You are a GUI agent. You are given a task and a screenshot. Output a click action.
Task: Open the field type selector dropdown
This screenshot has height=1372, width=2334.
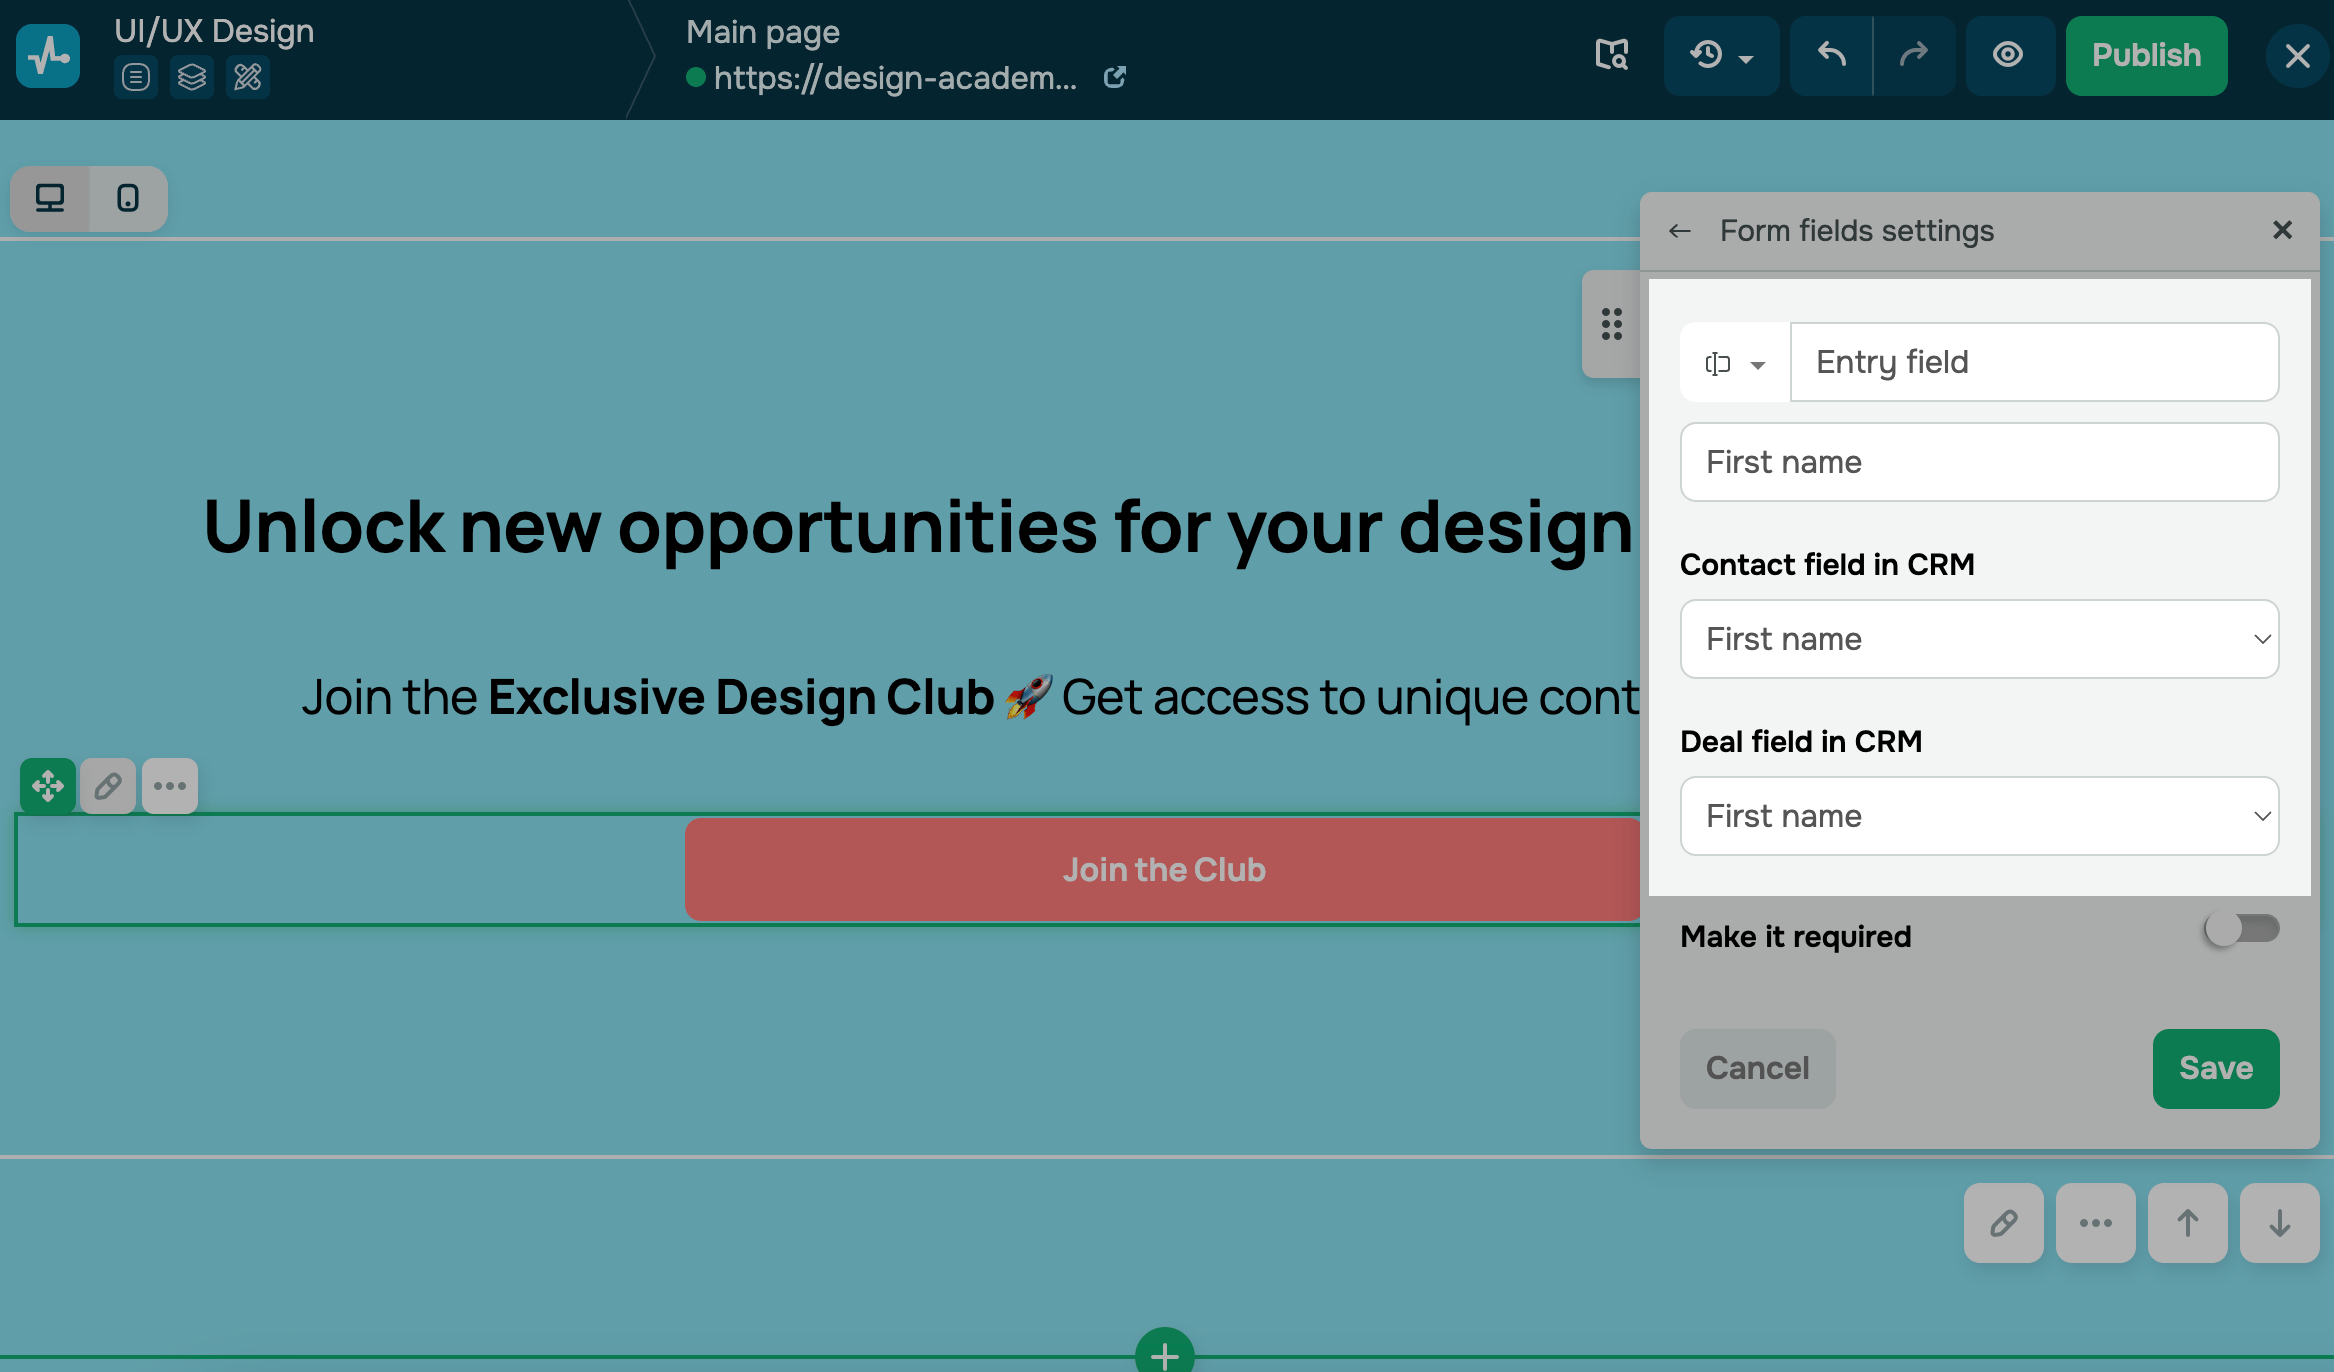click(1735, 363)
